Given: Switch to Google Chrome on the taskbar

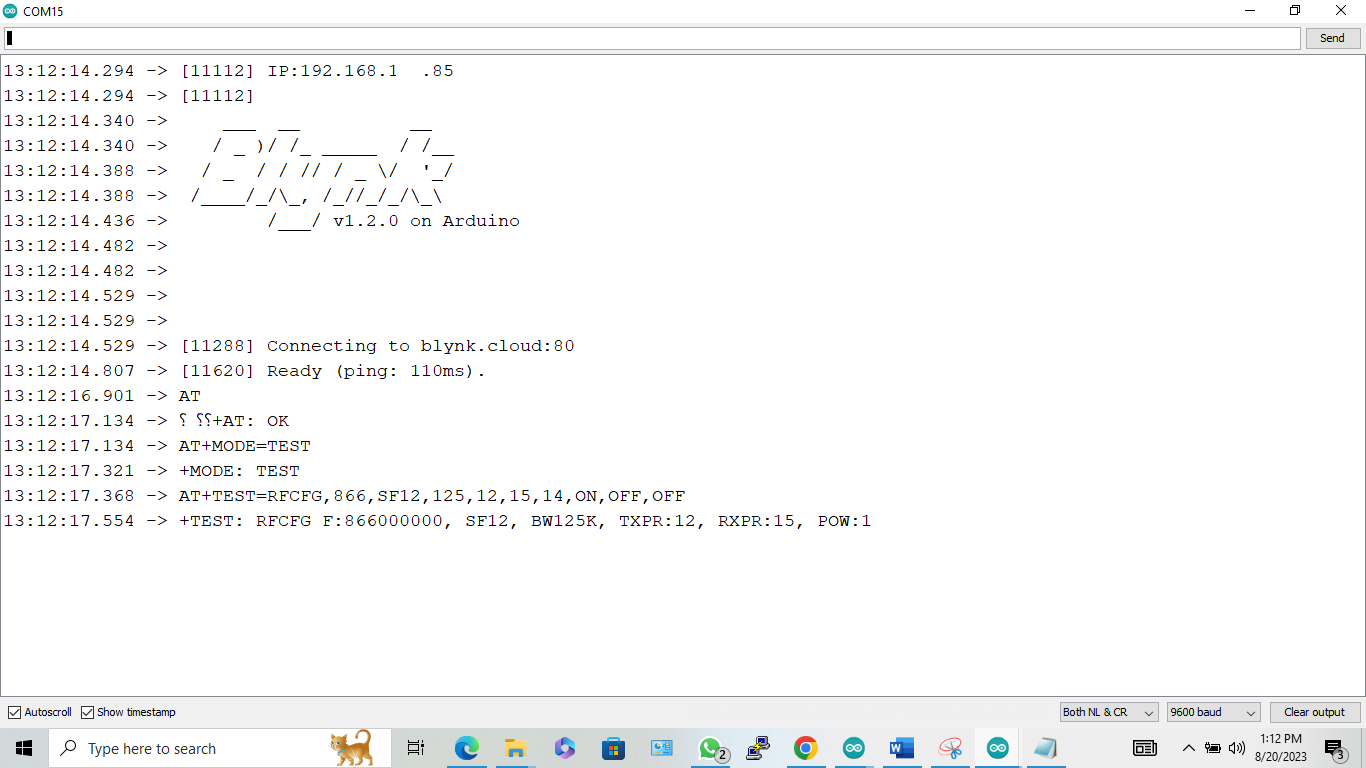Looking at the screenshot, I should pos(806,748).
